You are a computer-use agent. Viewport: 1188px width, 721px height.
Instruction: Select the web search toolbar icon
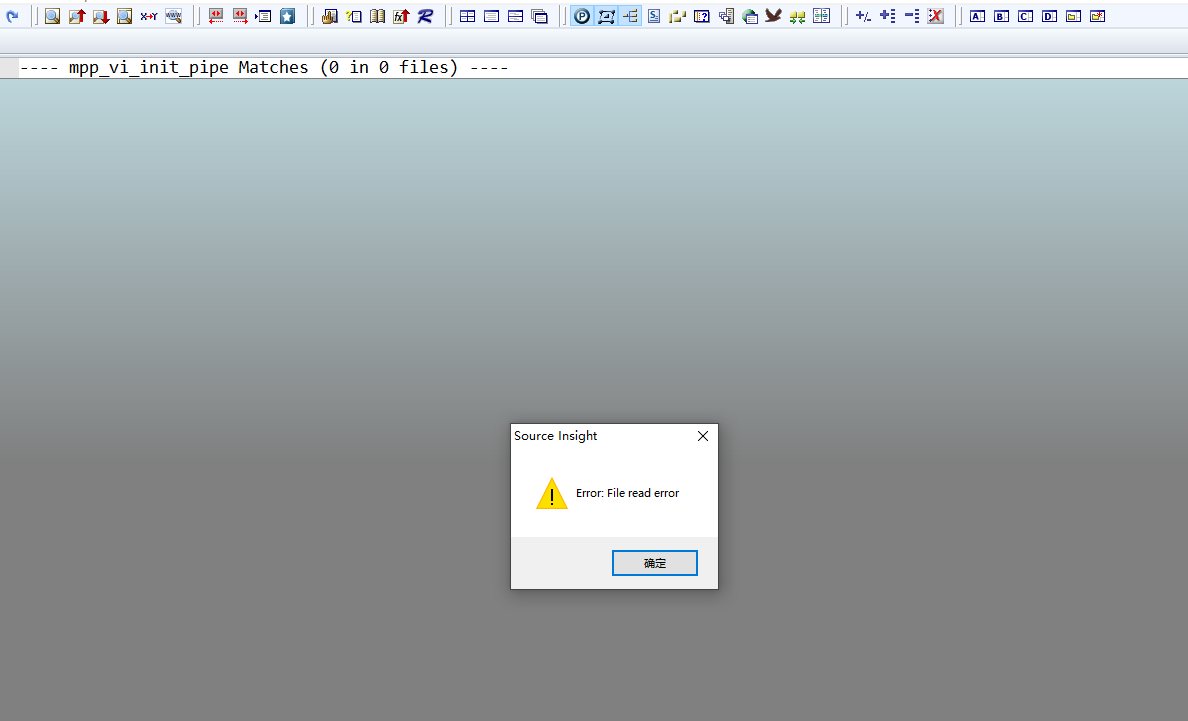[174, 16]
